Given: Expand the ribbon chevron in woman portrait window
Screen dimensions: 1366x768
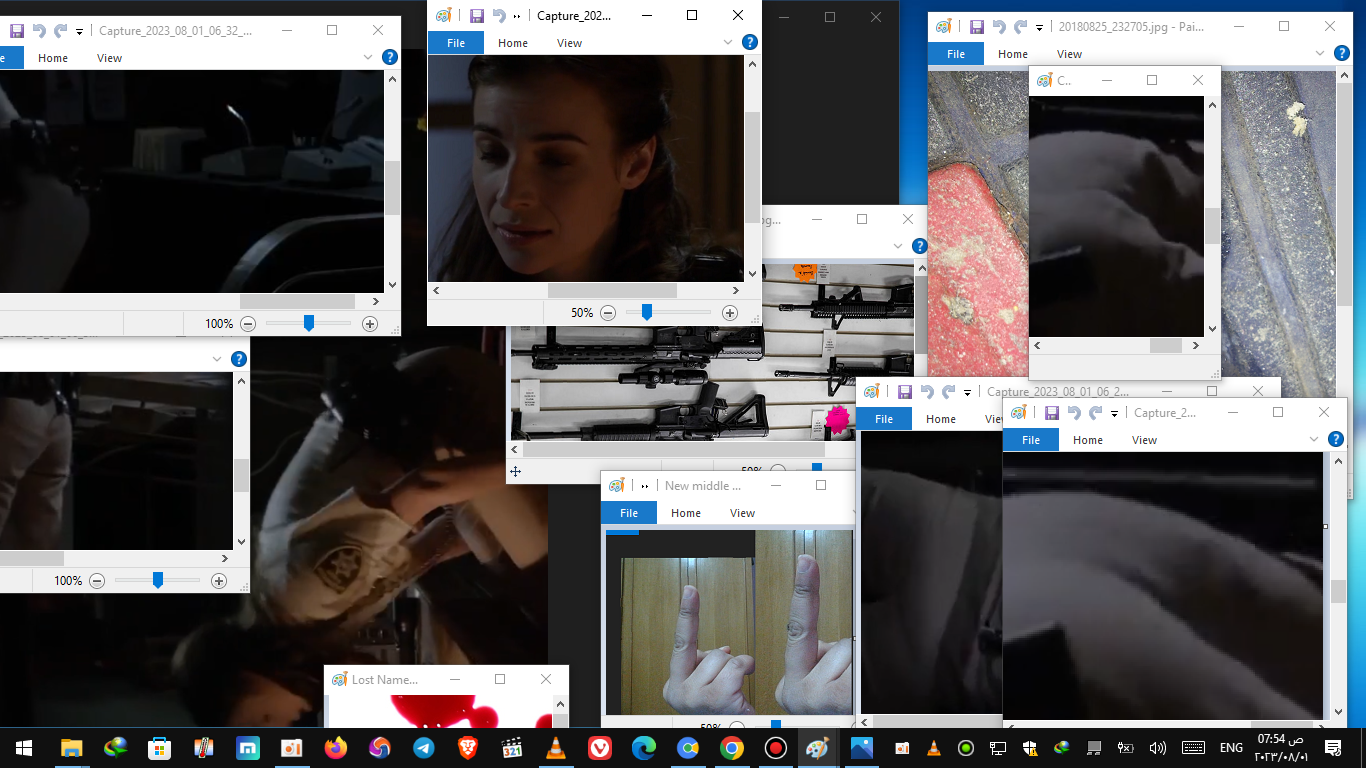Looking at the screenshot, I should [x=728, y=42].
